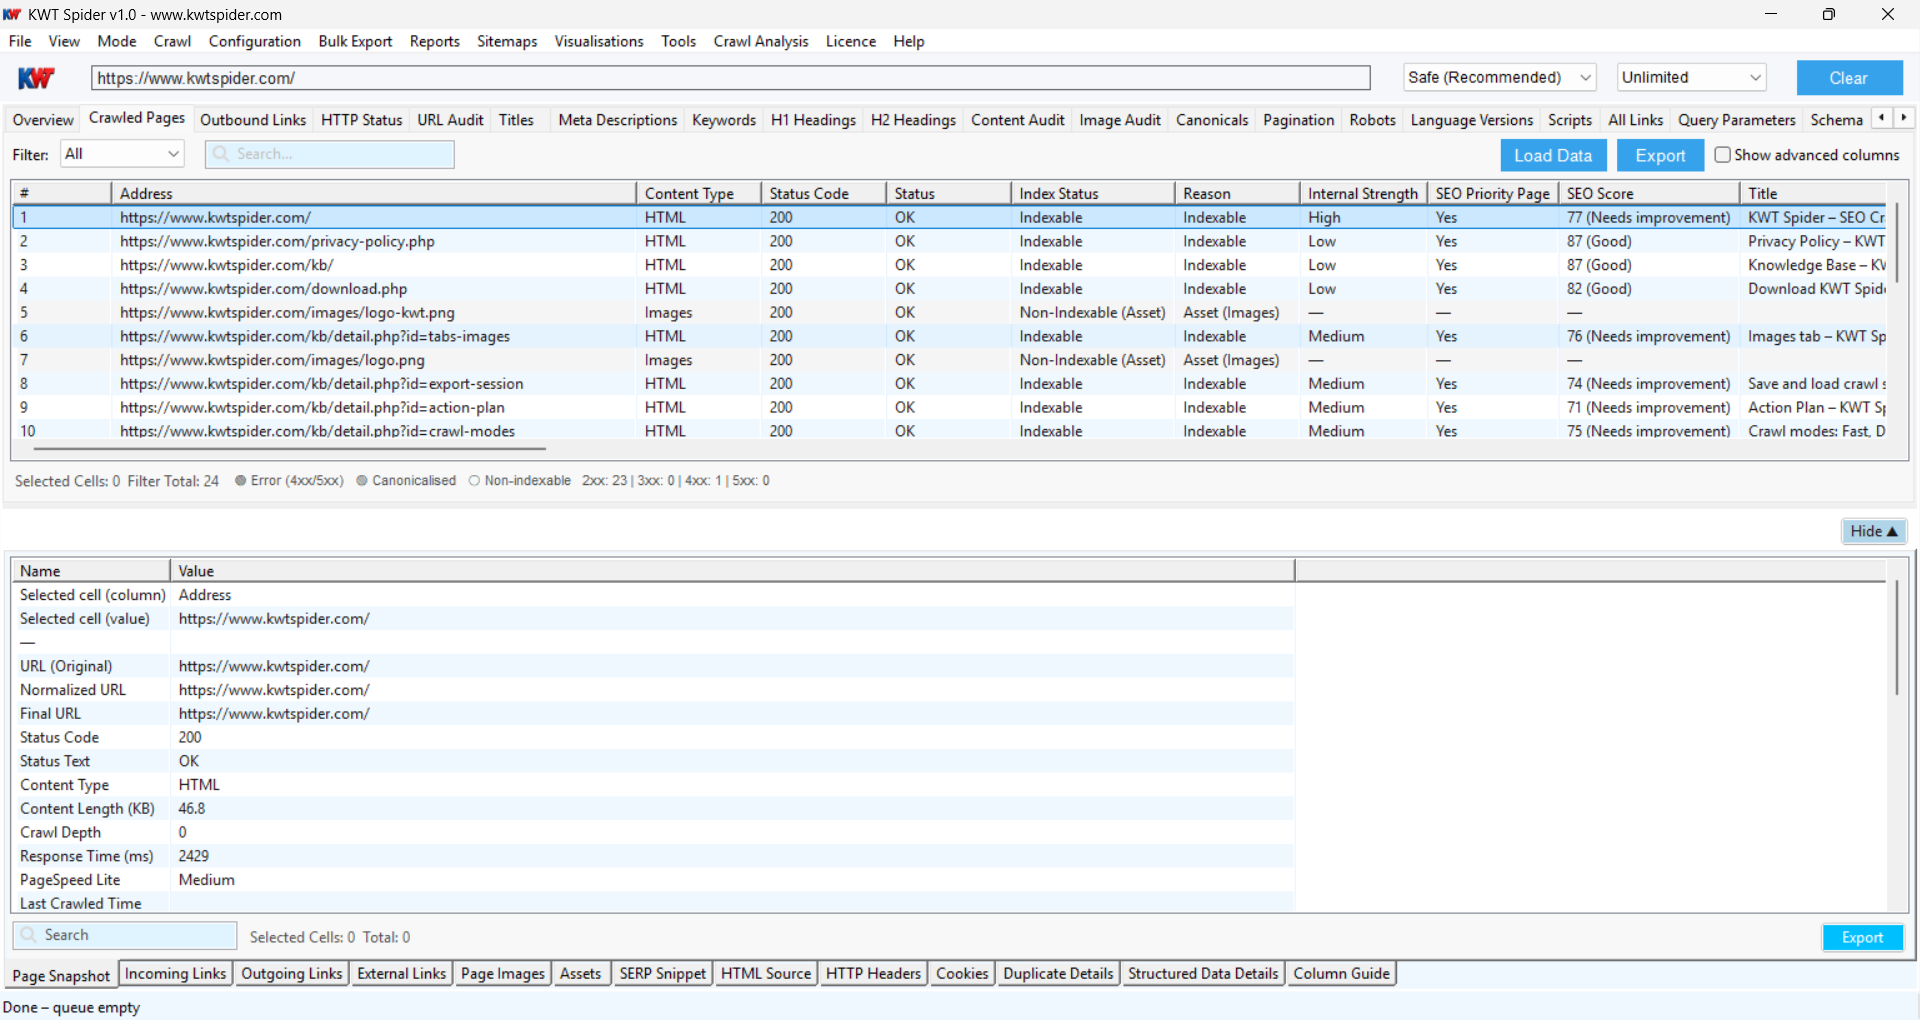Click the Error (4xx/5xx) filter indicator
Screen dimensions: 1920x1020
[240, 480]
